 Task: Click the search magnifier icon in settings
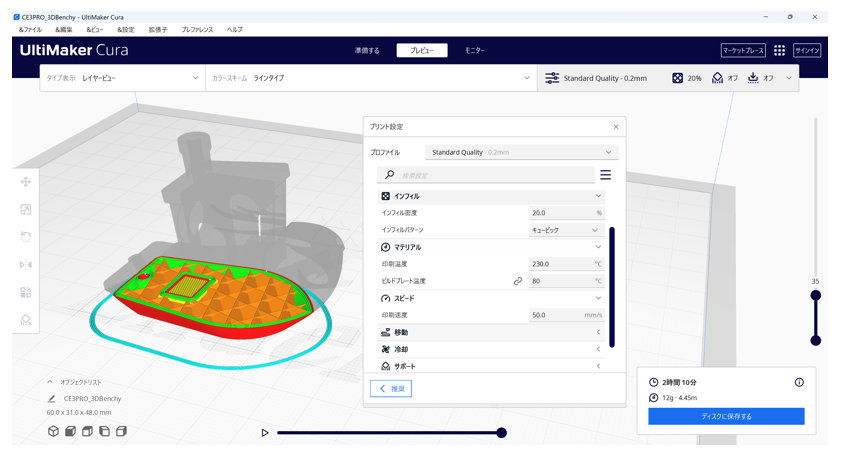(x=390, y=175)
